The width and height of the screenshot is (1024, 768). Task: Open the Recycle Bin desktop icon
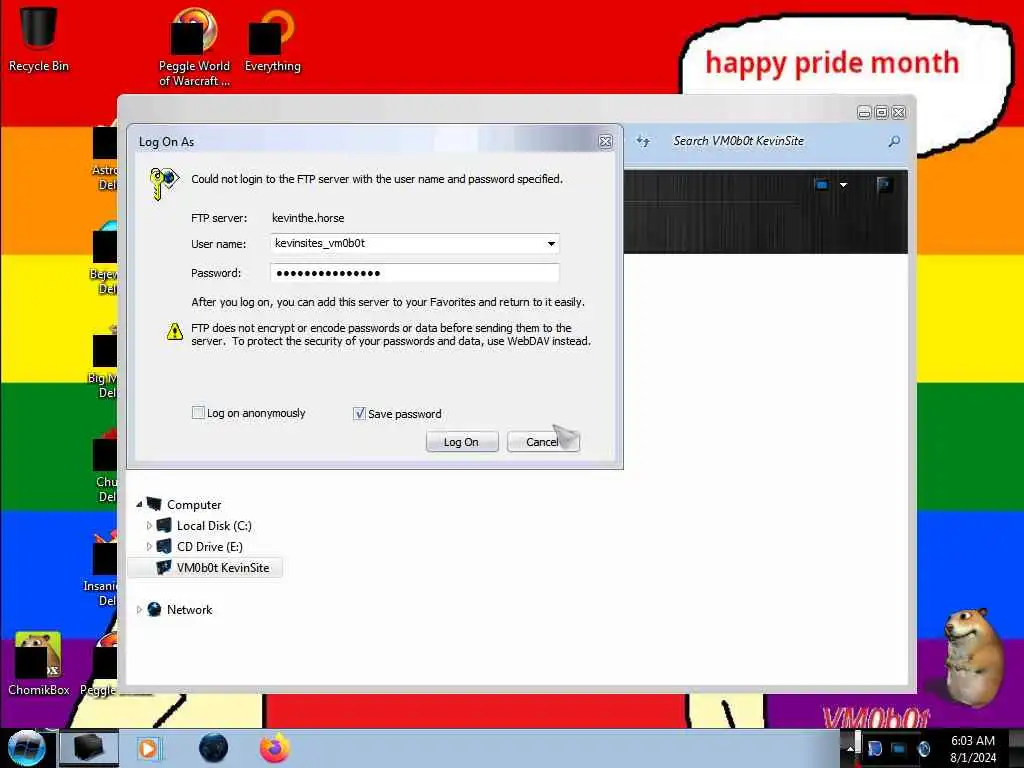pos(38,38)
